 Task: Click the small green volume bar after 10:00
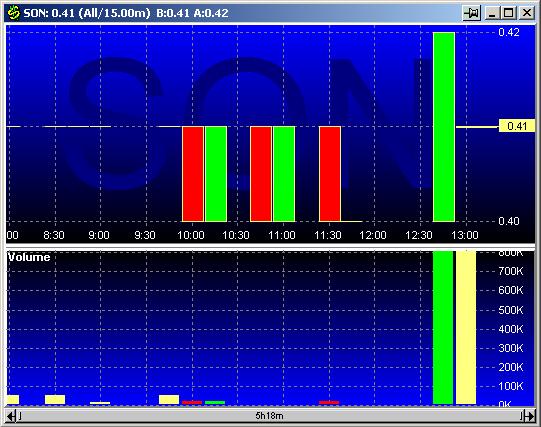pyautogui.click(x=215, y=402)
